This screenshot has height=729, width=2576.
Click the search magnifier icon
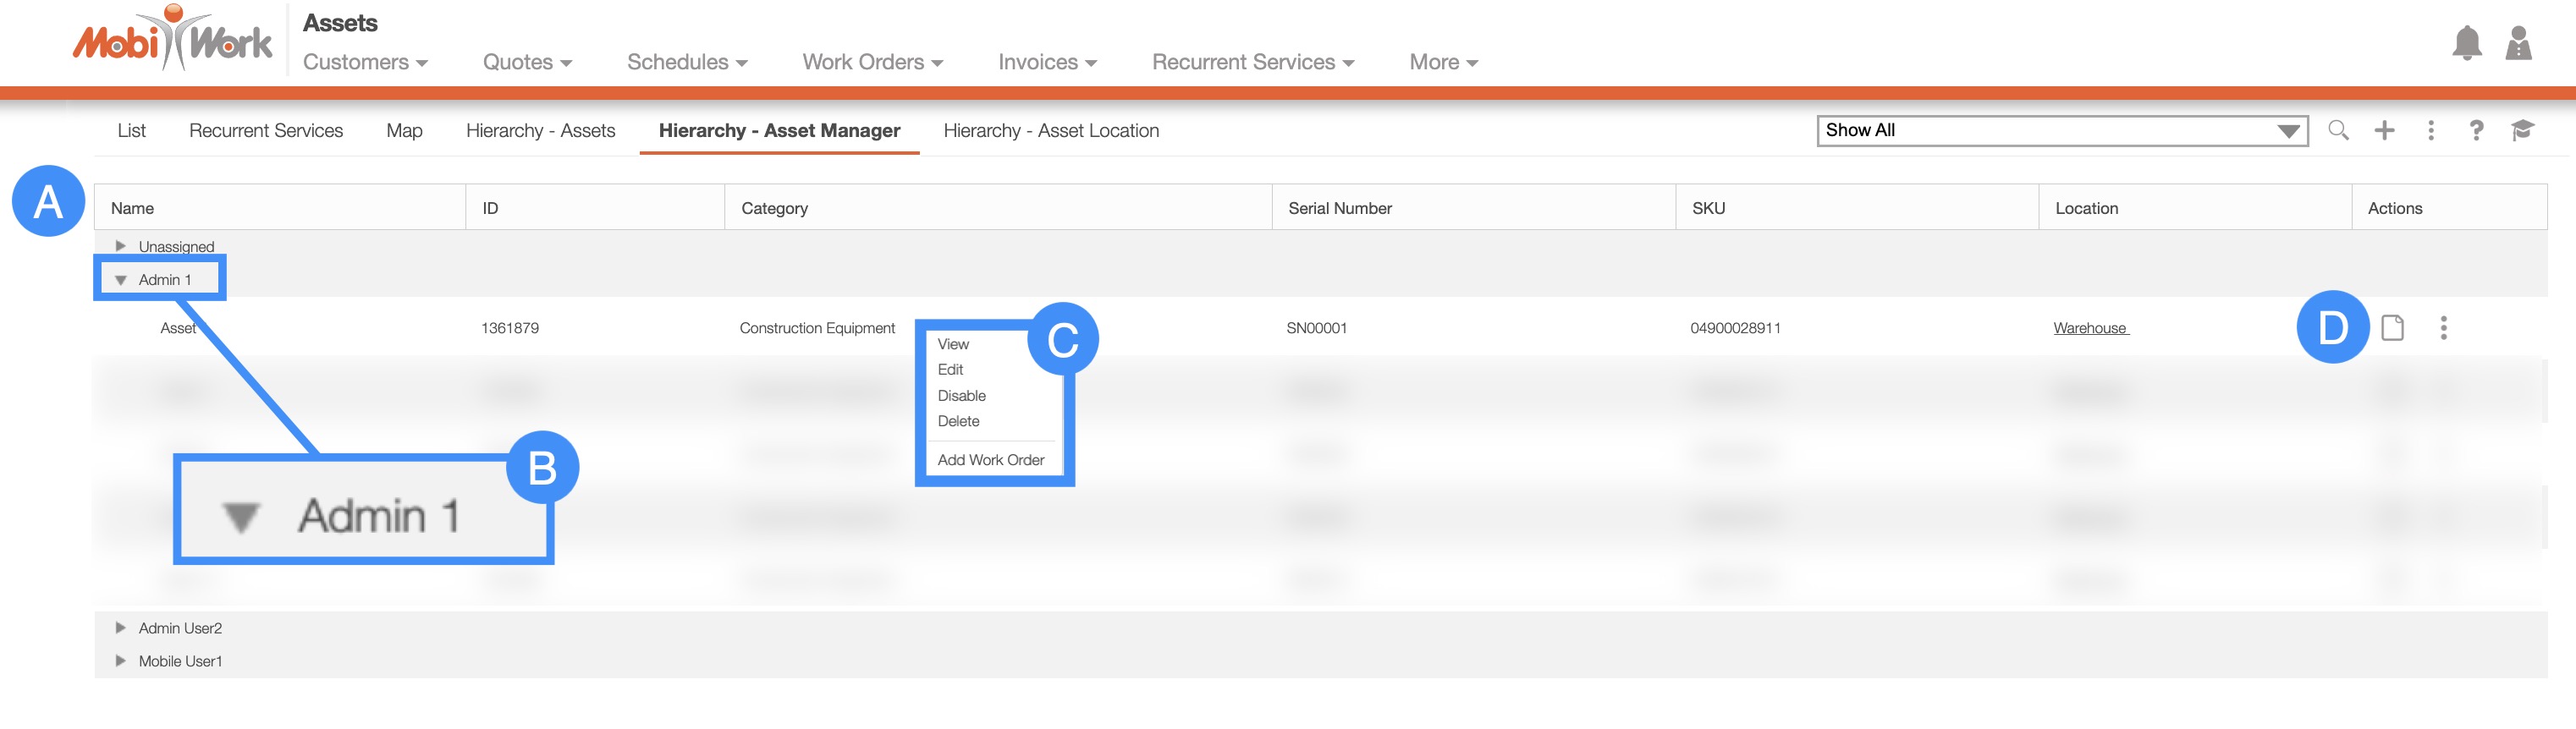(2337, 130)
